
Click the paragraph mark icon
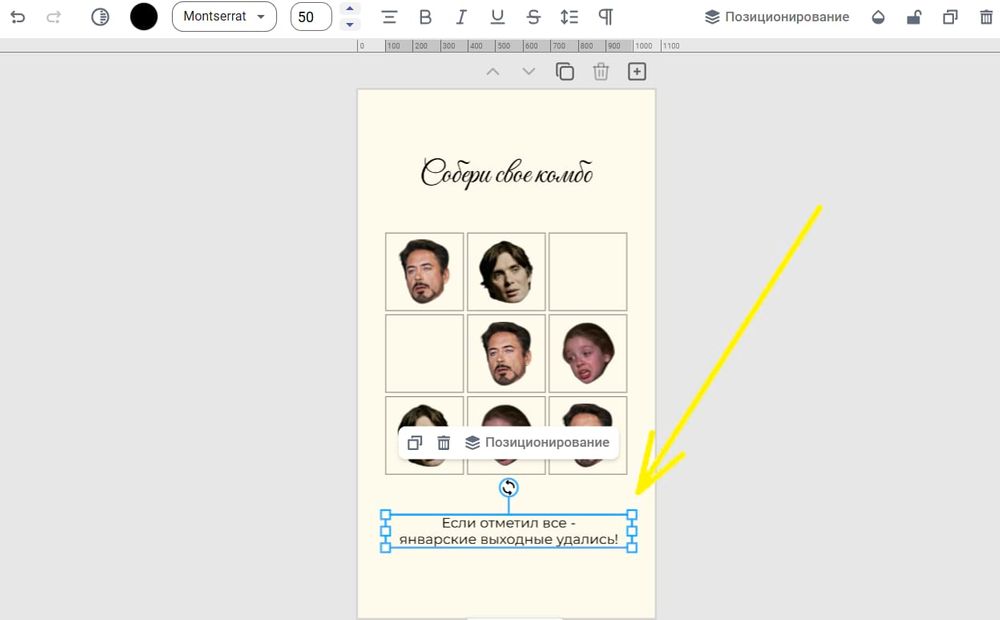coord(605,17)
